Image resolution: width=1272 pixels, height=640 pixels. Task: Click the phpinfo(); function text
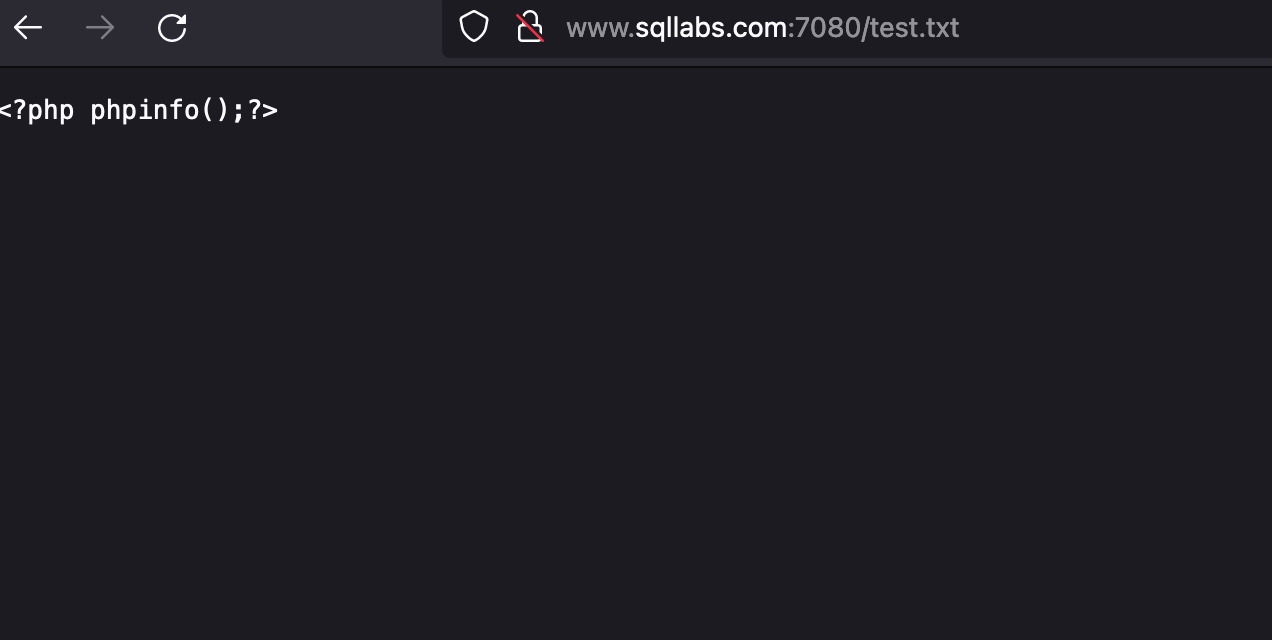(168, 110)
